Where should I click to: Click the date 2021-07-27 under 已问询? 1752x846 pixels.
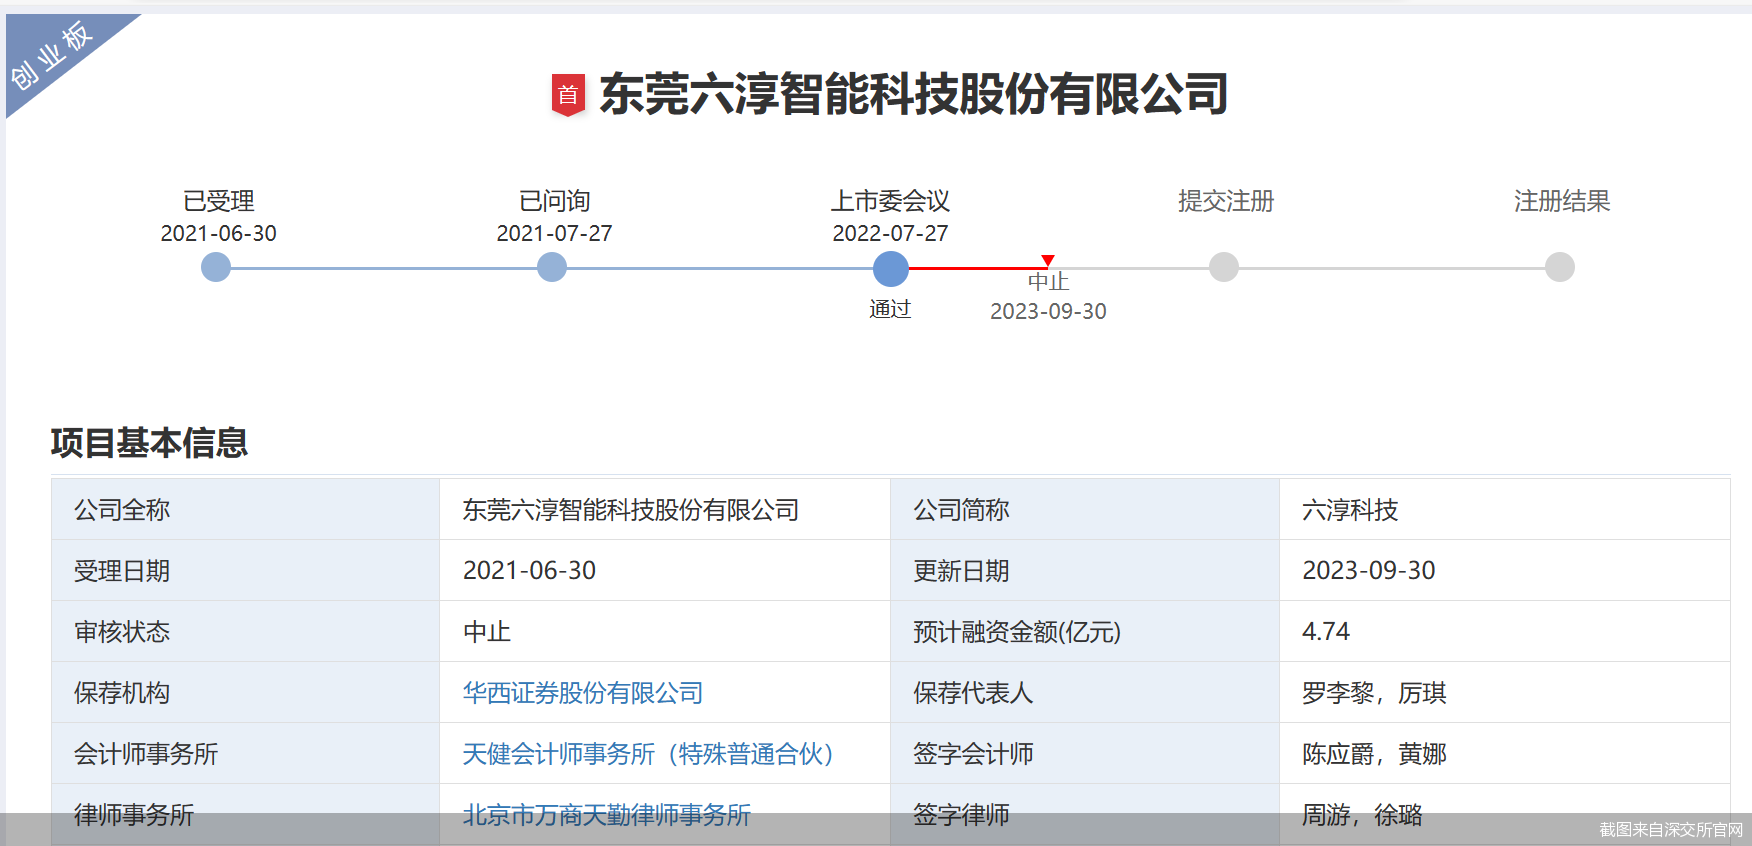(x=555, y=233)
